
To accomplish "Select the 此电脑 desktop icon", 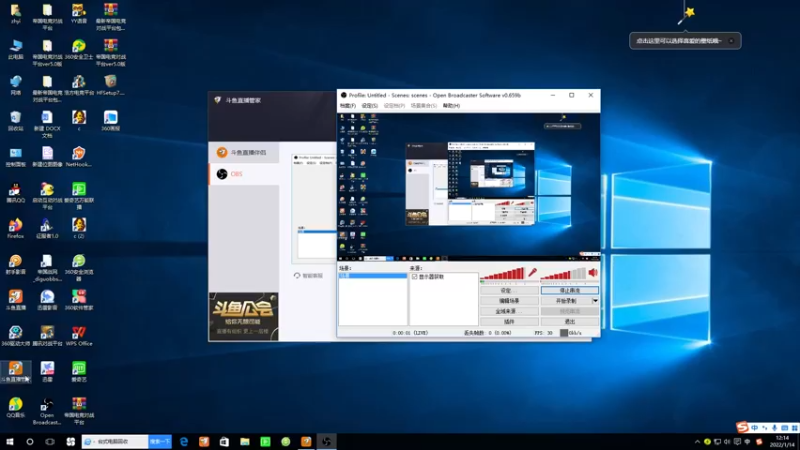I will [15, 50].
